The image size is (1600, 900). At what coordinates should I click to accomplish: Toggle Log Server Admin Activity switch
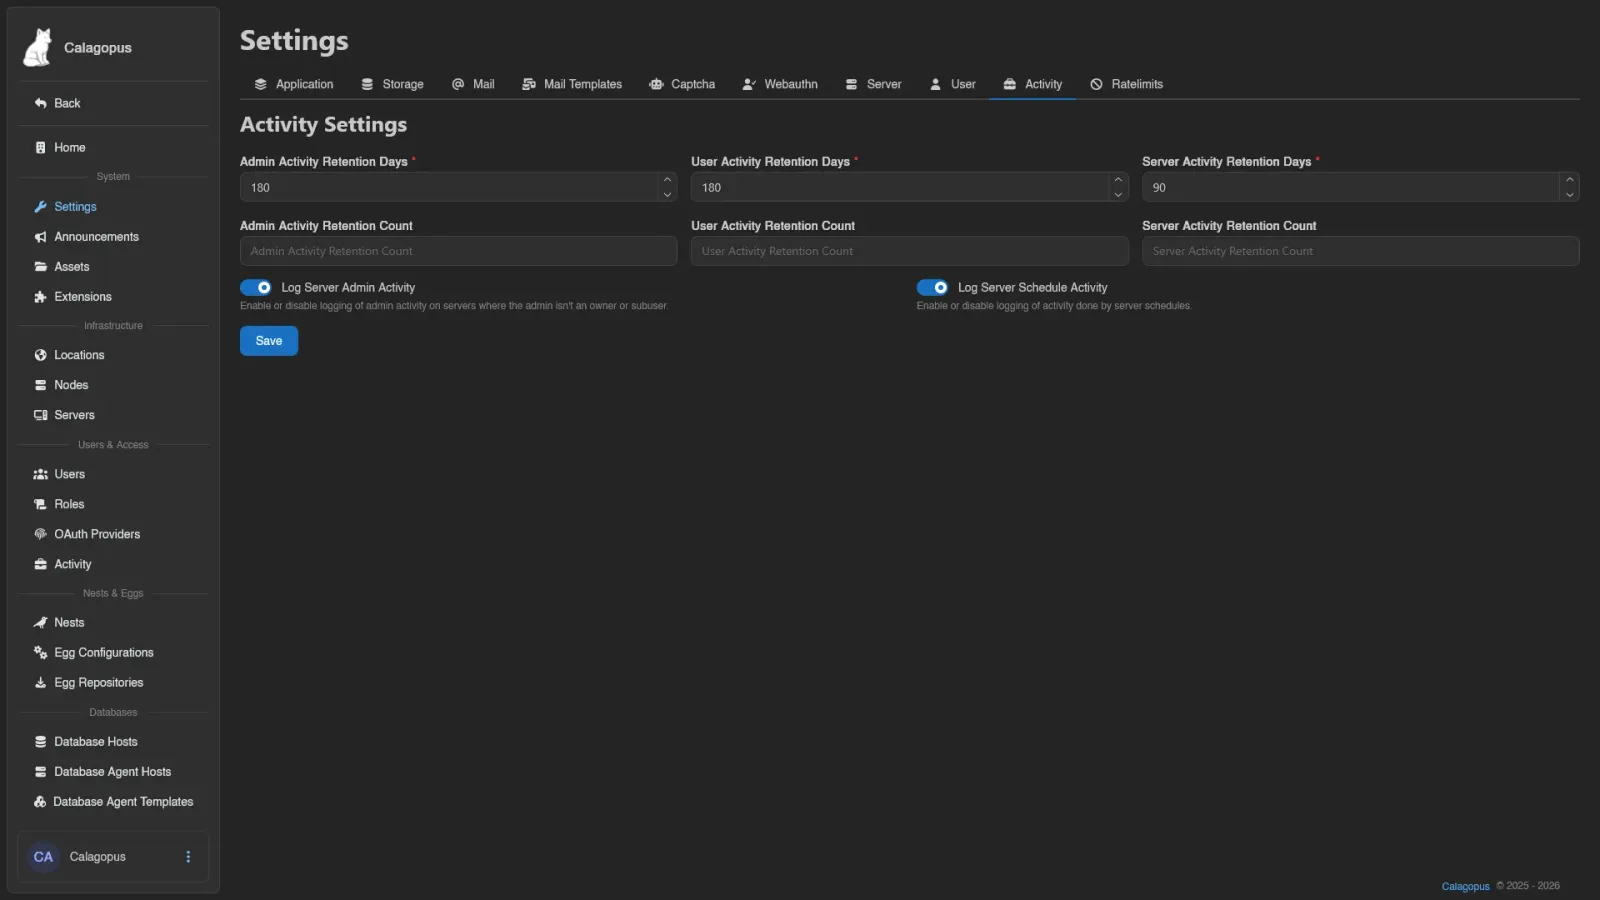click(256, 287)
